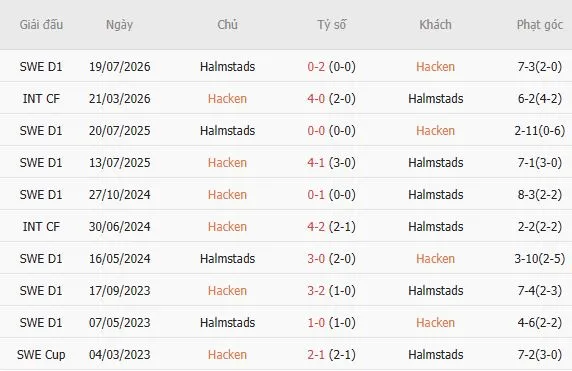Viewport: 572px width, 371px height.
Task: Click the SWE Cup league label
Action: (41, 355)
